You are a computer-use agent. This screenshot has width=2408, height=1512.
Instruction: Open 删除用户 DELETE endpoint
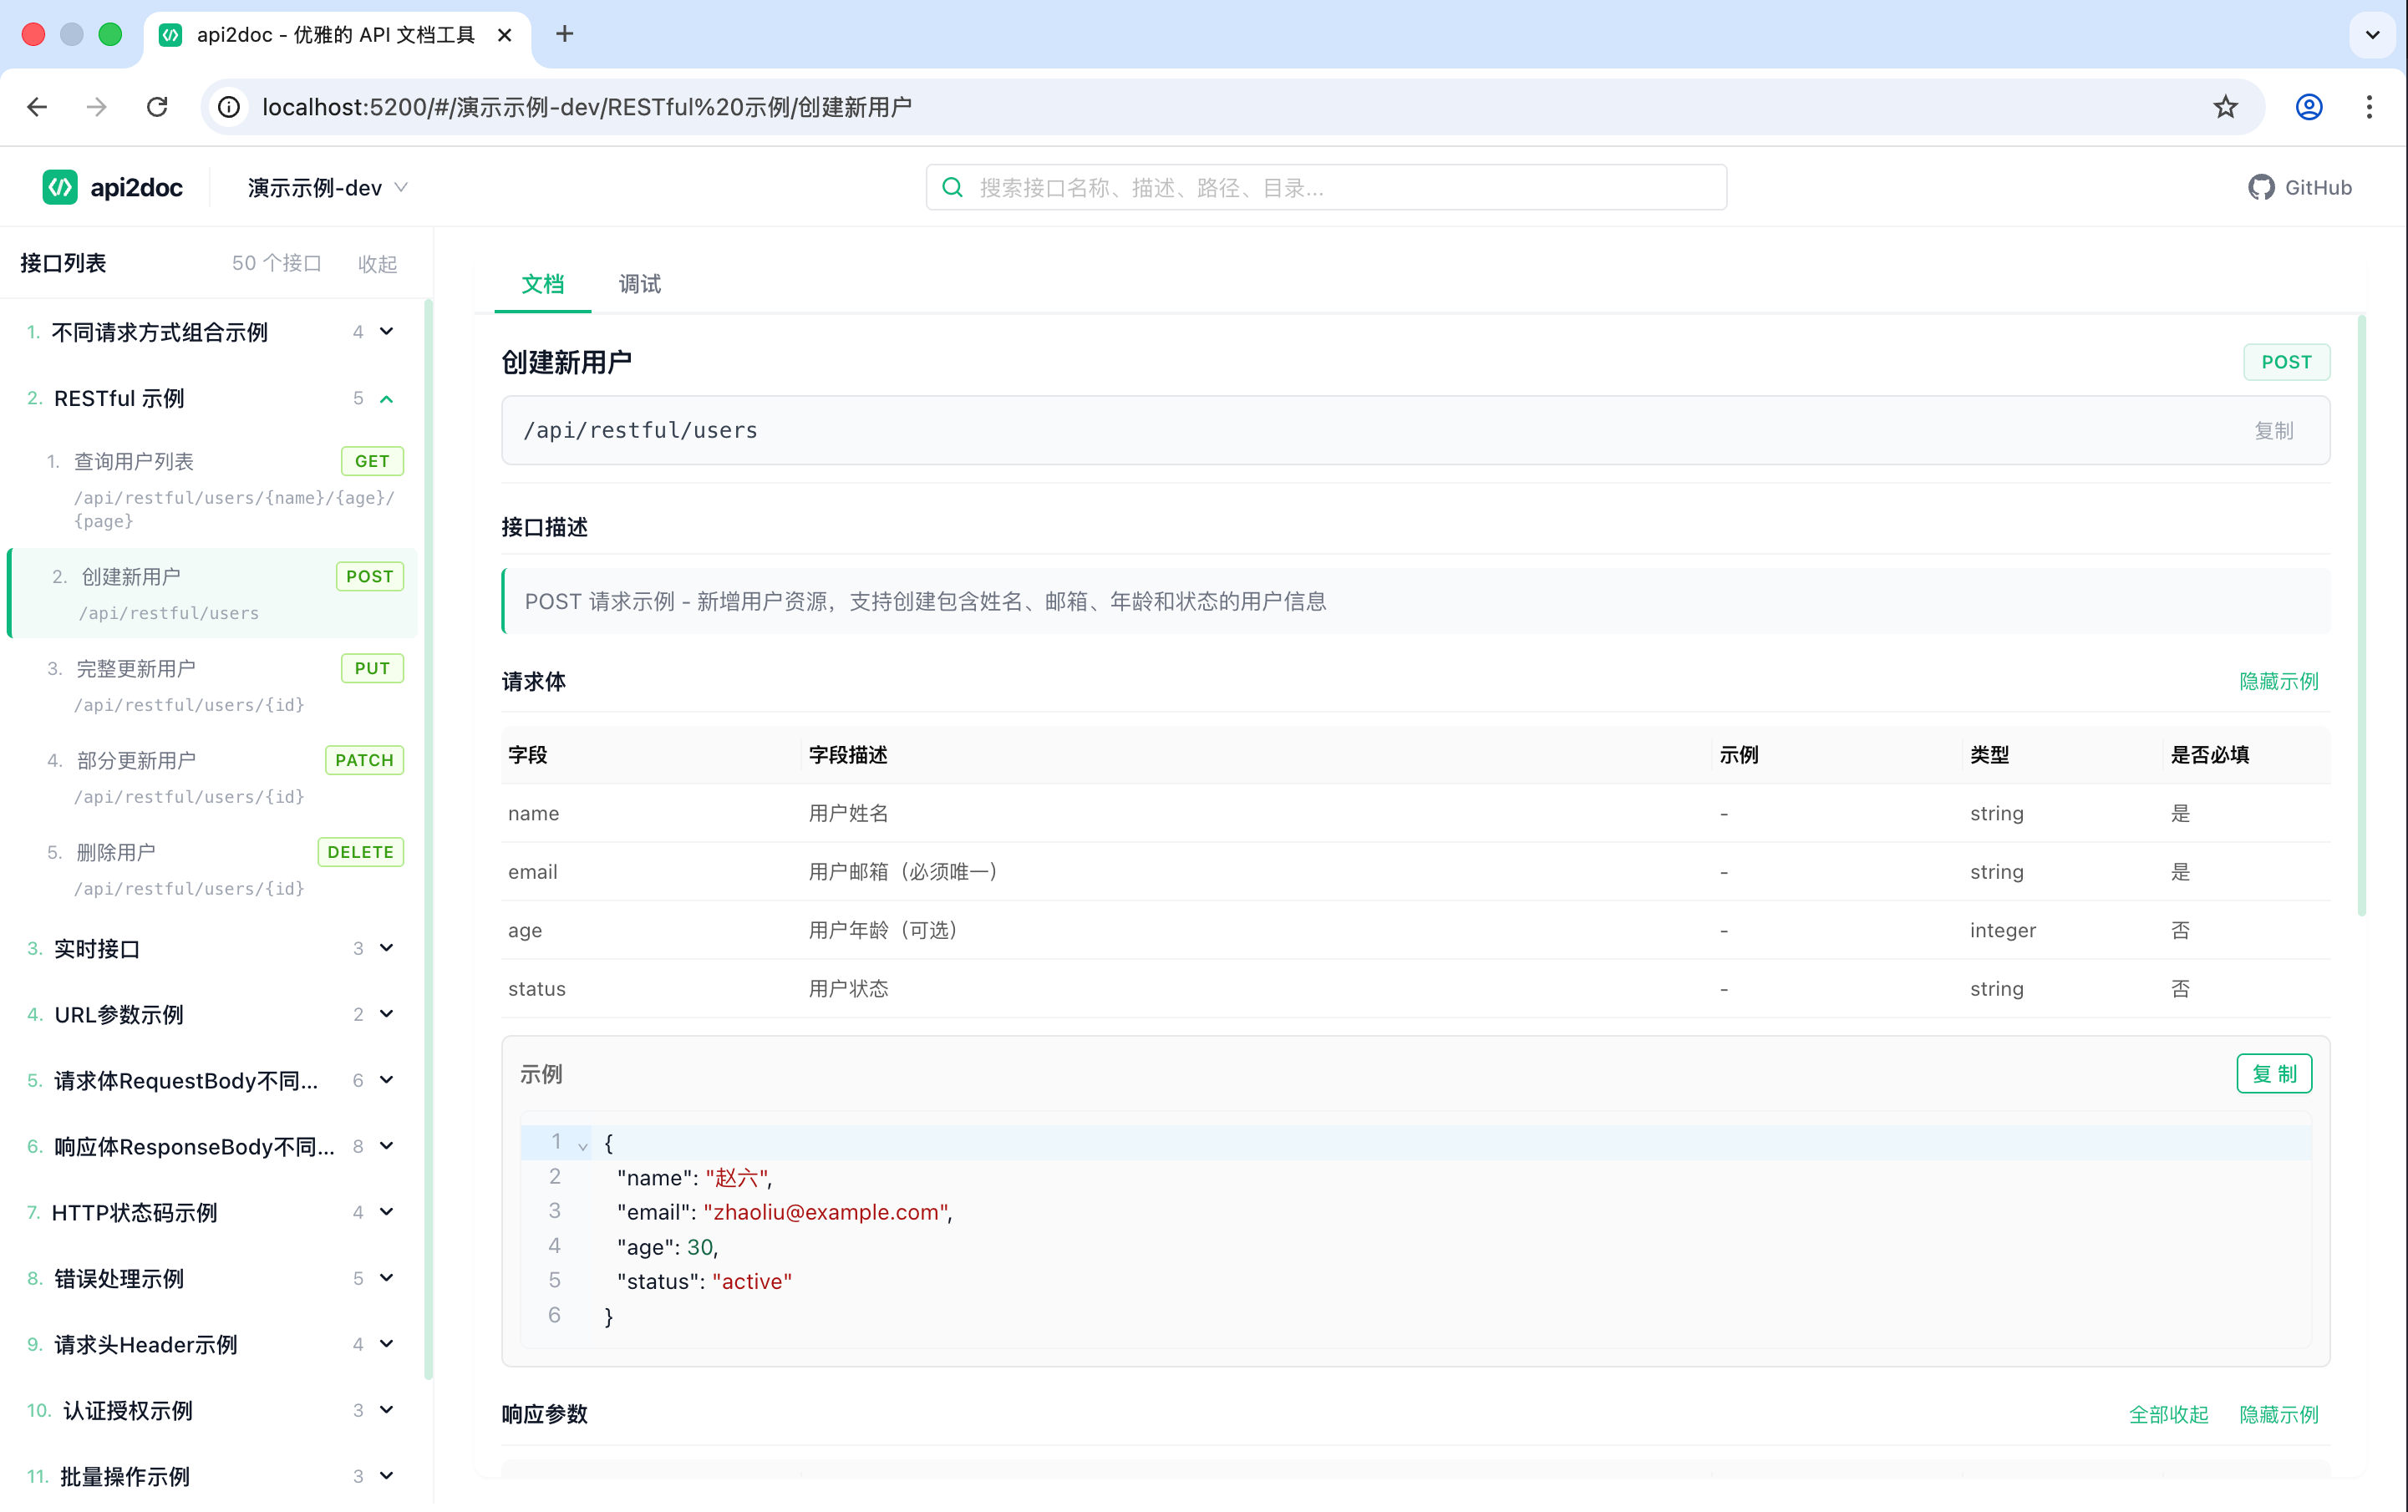pos(212,869)
